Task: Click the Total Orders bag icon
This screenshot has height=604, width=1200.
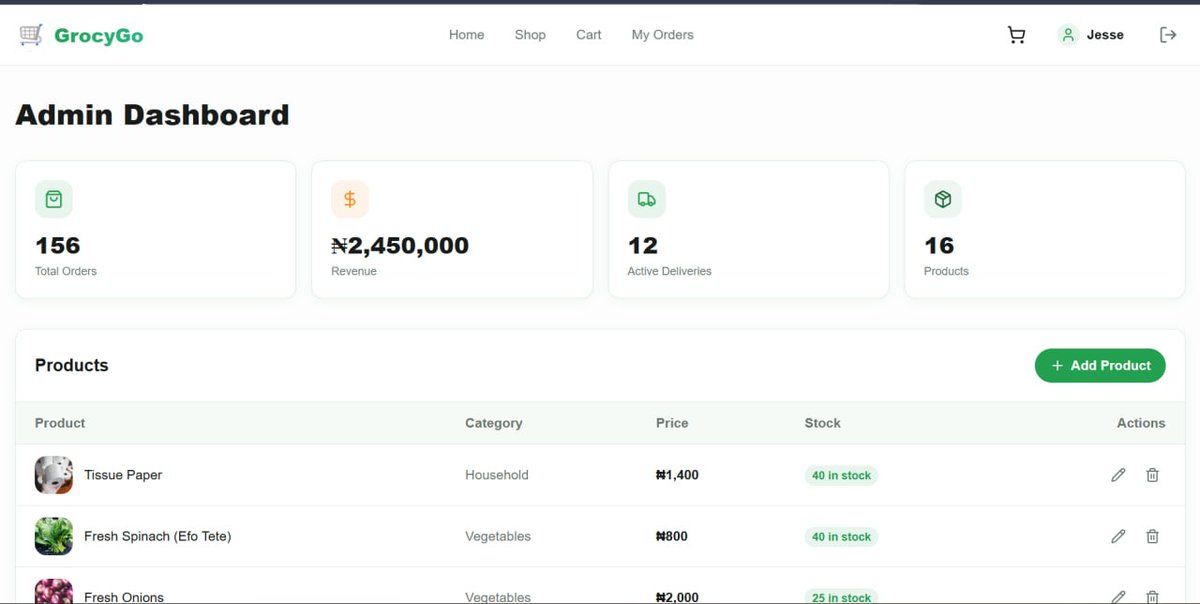Action: (54, 199)
